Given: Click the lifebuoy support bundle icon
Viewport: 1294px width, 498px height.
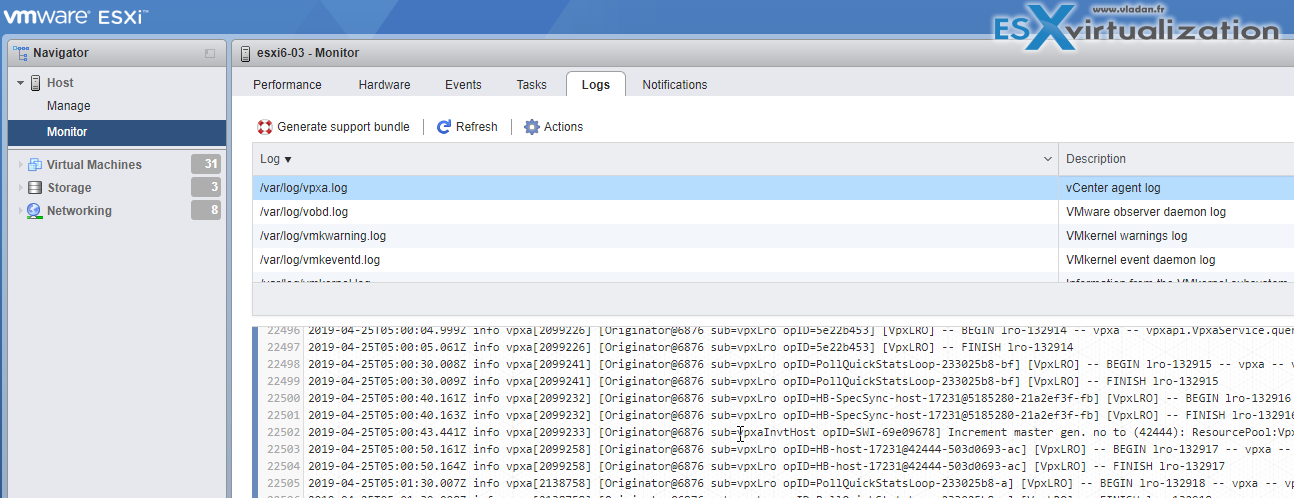Looking at the screenshot, I should pyautogui.click(x=265, y=127).
